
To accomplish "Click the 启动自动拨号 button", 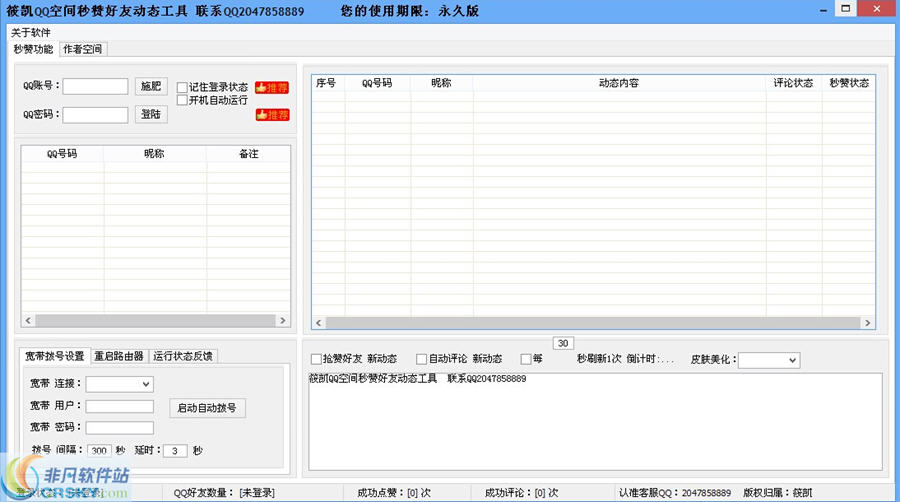I will 208,408.
